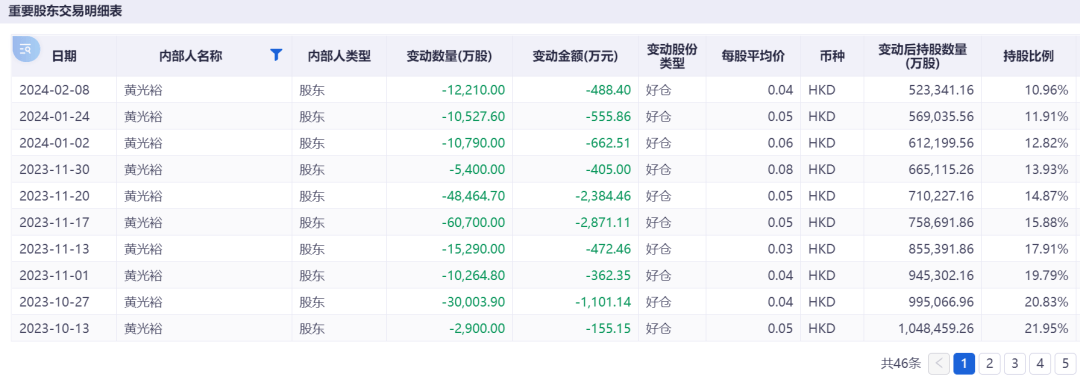
Task: Select the date 2023-11-30 cell
Action: coord(54,169)
